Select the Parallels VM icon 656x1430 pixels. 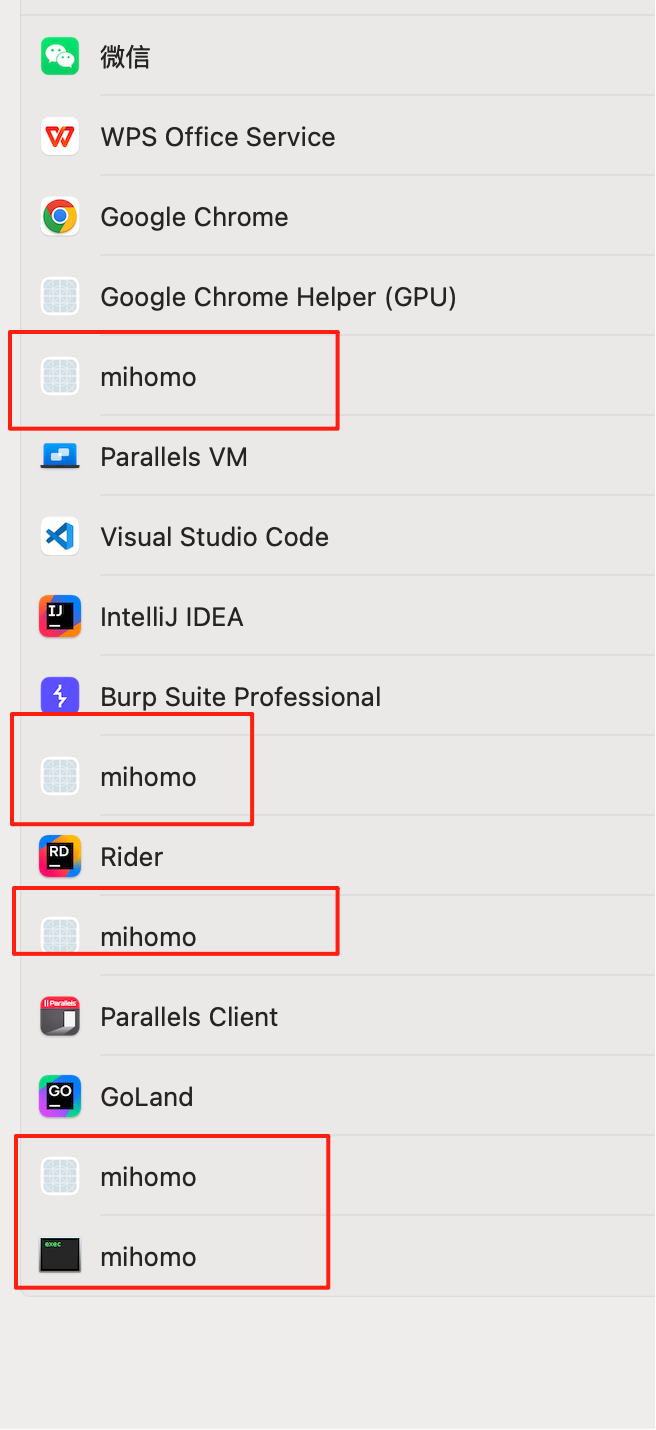coord(60,456)
